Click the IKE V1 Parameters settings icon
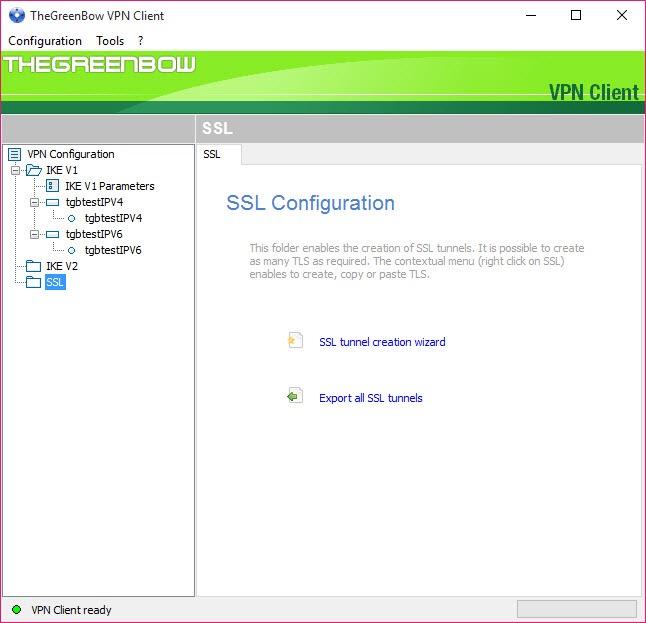The image size is (646, 623). 52,186
